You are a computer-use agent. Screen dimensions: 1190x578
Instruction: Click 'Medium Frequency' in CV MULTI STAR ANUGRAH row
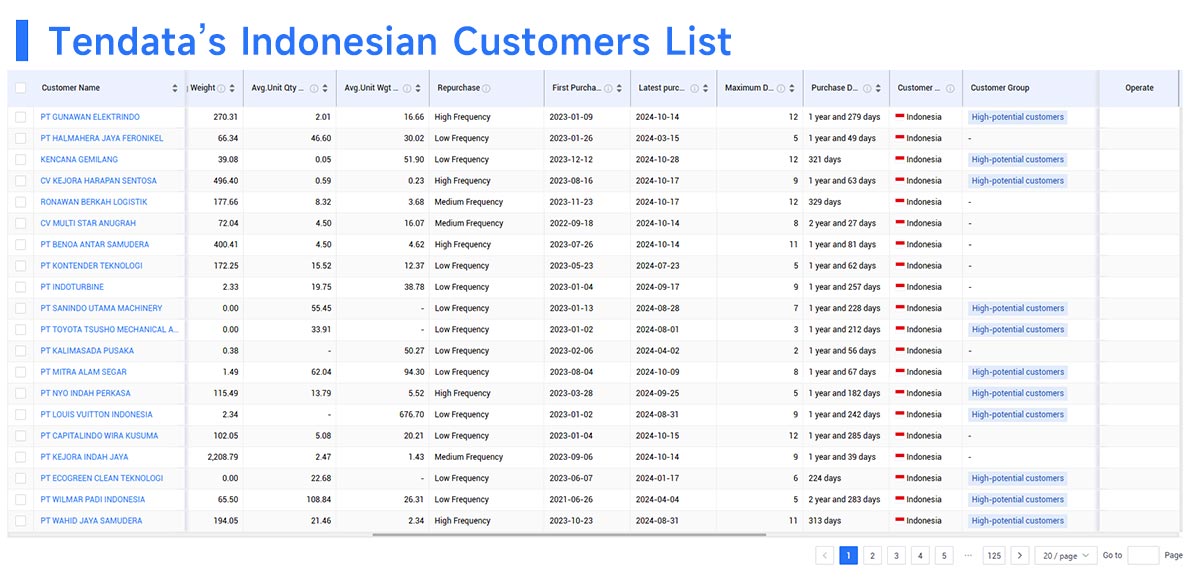(469, 223)
